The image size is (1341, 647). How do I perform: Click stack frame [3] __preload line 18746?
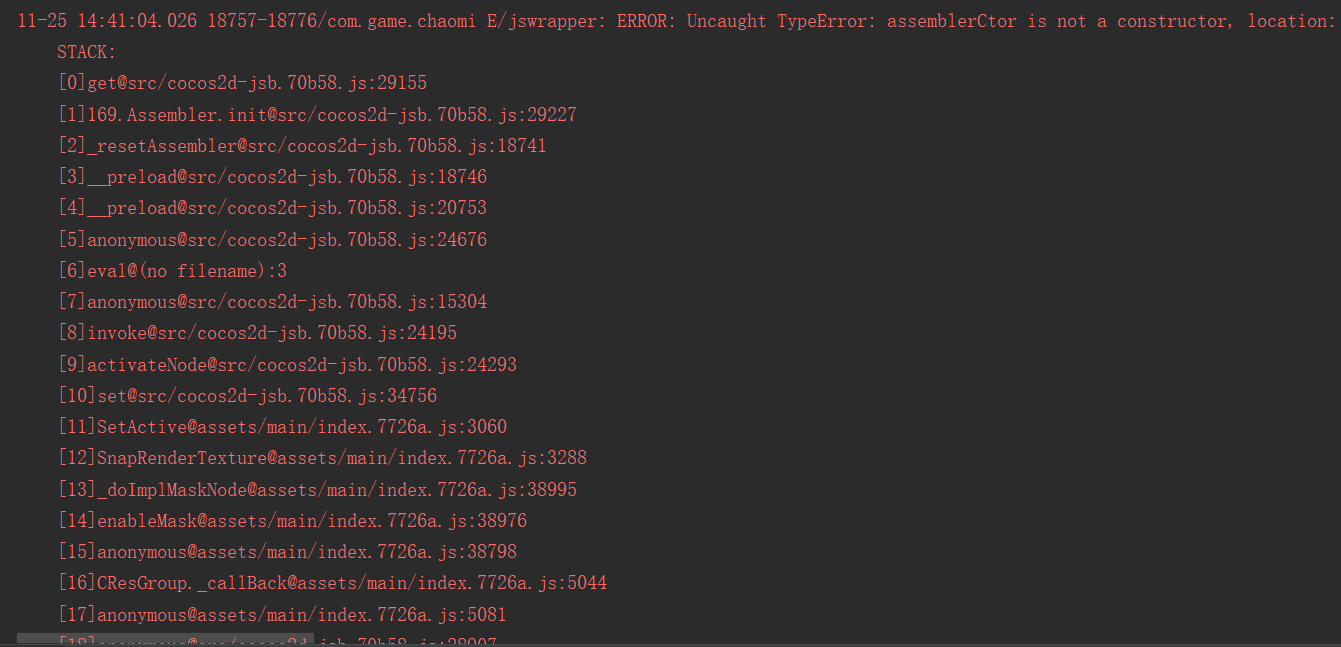[x=272, y=177]
